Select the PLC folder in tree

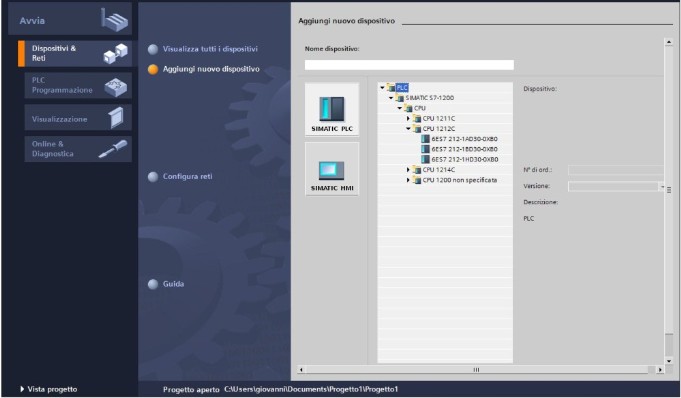tap(402, 88)
